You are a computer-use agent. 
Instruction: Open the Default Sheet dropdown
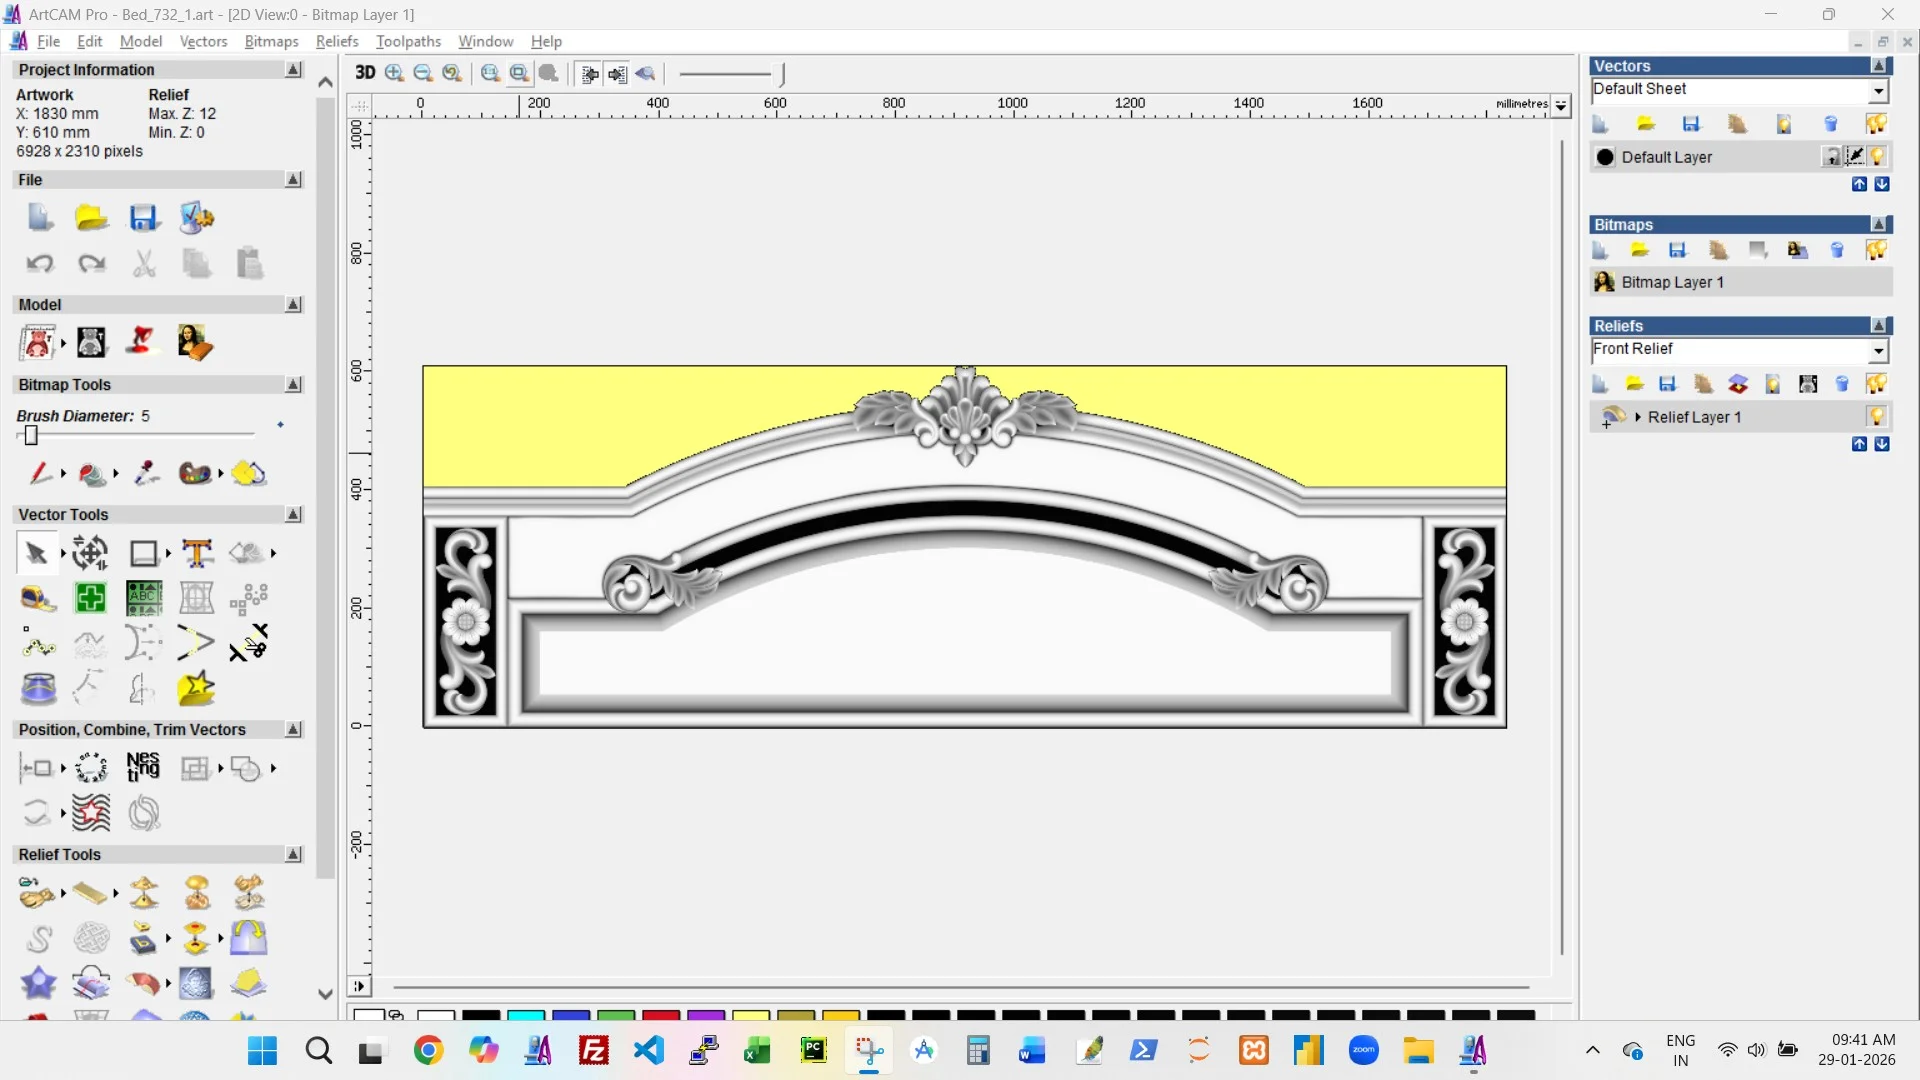pos(1878,91)
